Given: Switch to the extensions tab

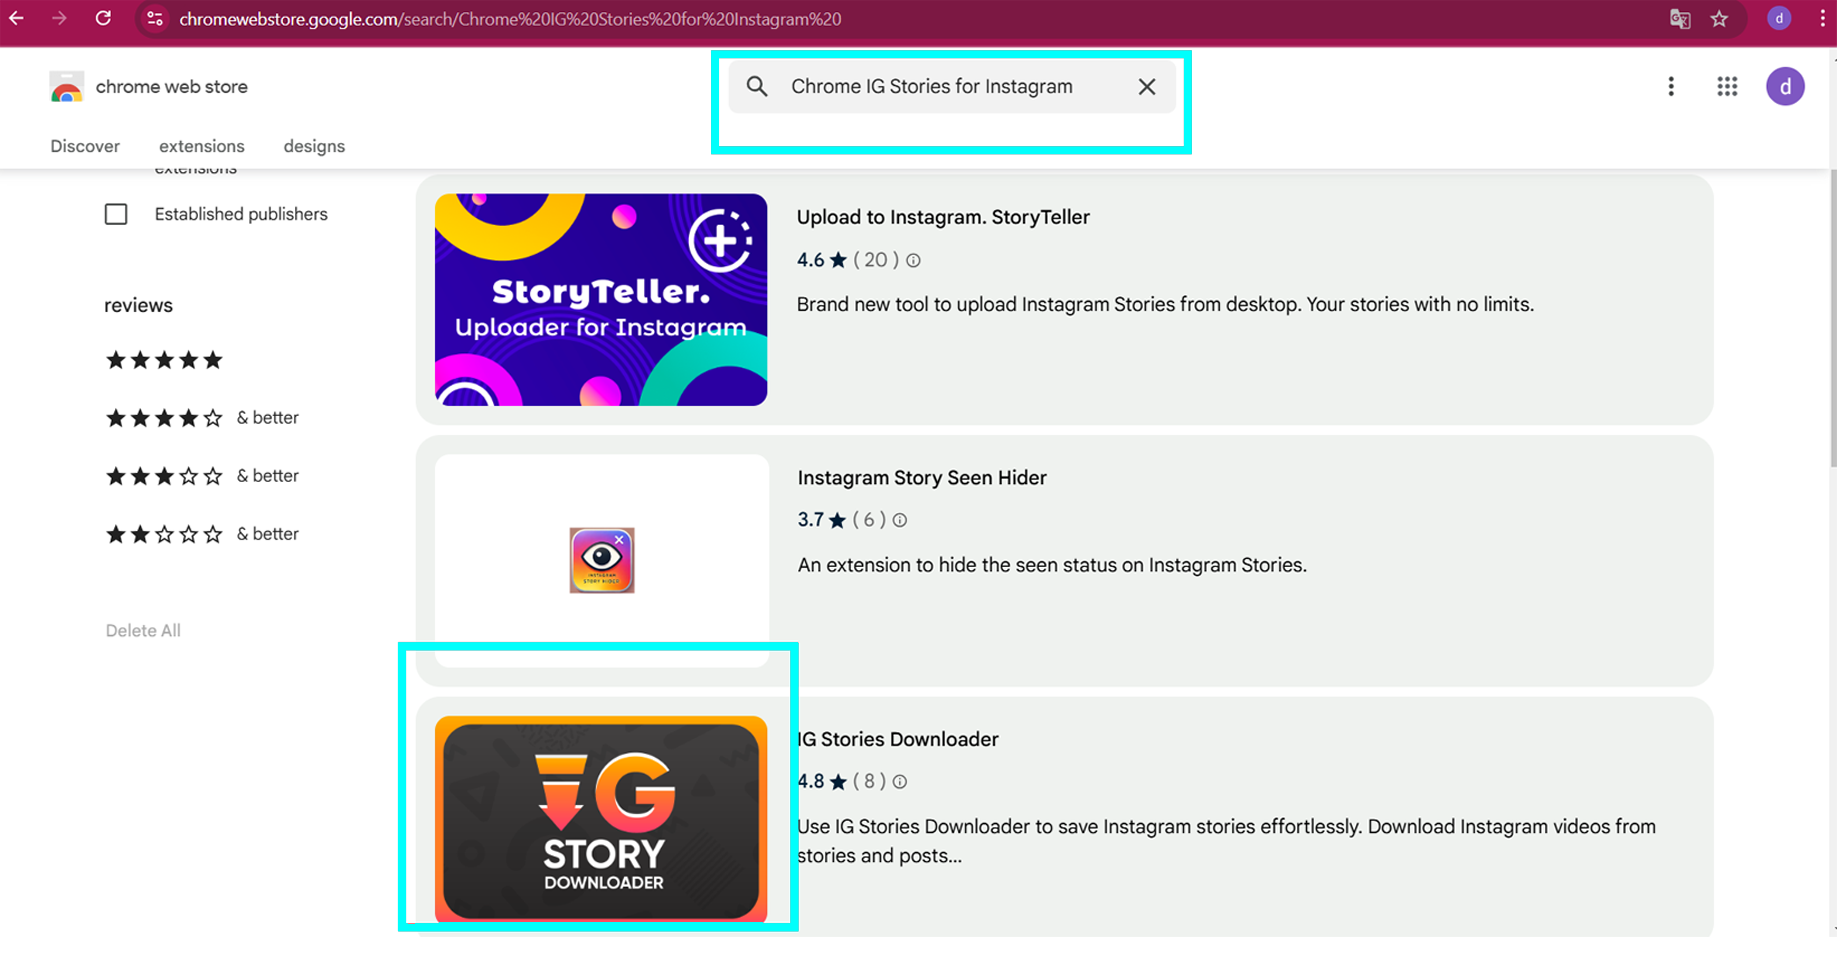Looking at the screenshot, I should [x=202, y=146].
